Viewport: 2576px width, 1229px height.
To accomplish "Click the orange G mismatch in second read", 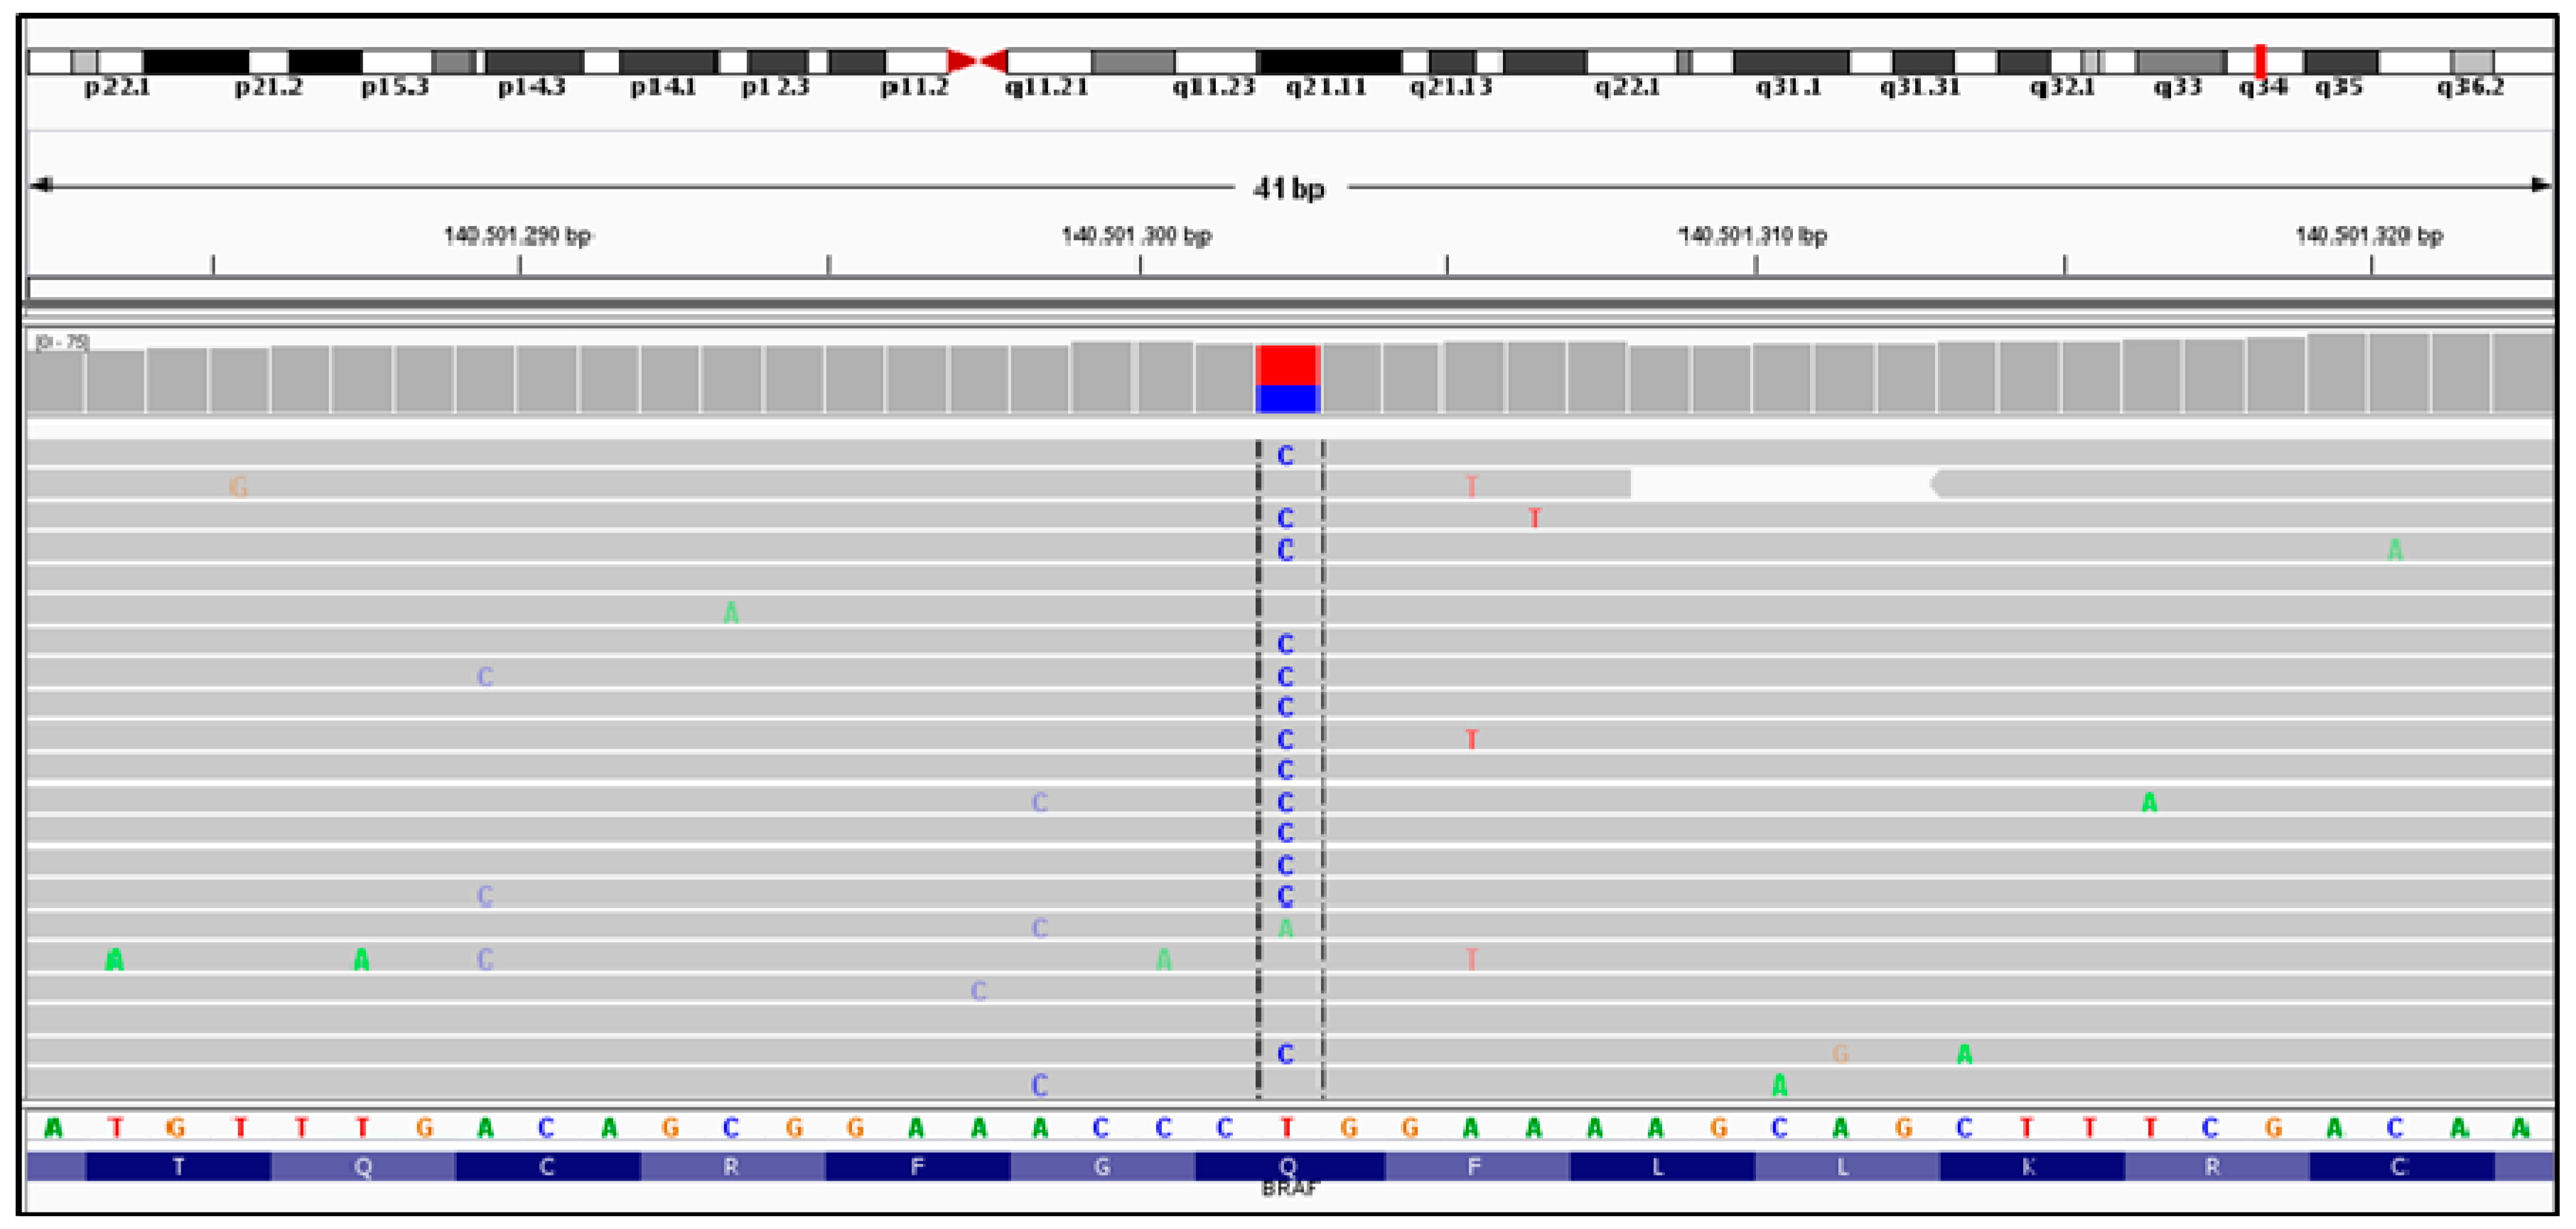I will [238, 487].
